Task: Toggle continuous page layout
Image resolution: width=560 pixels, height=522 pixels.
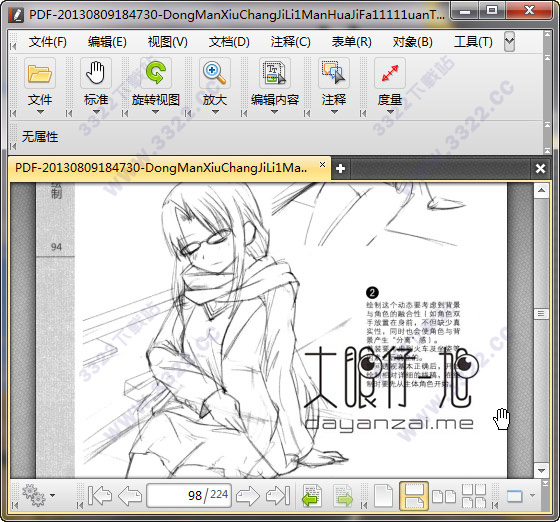Action: (414, 495)
